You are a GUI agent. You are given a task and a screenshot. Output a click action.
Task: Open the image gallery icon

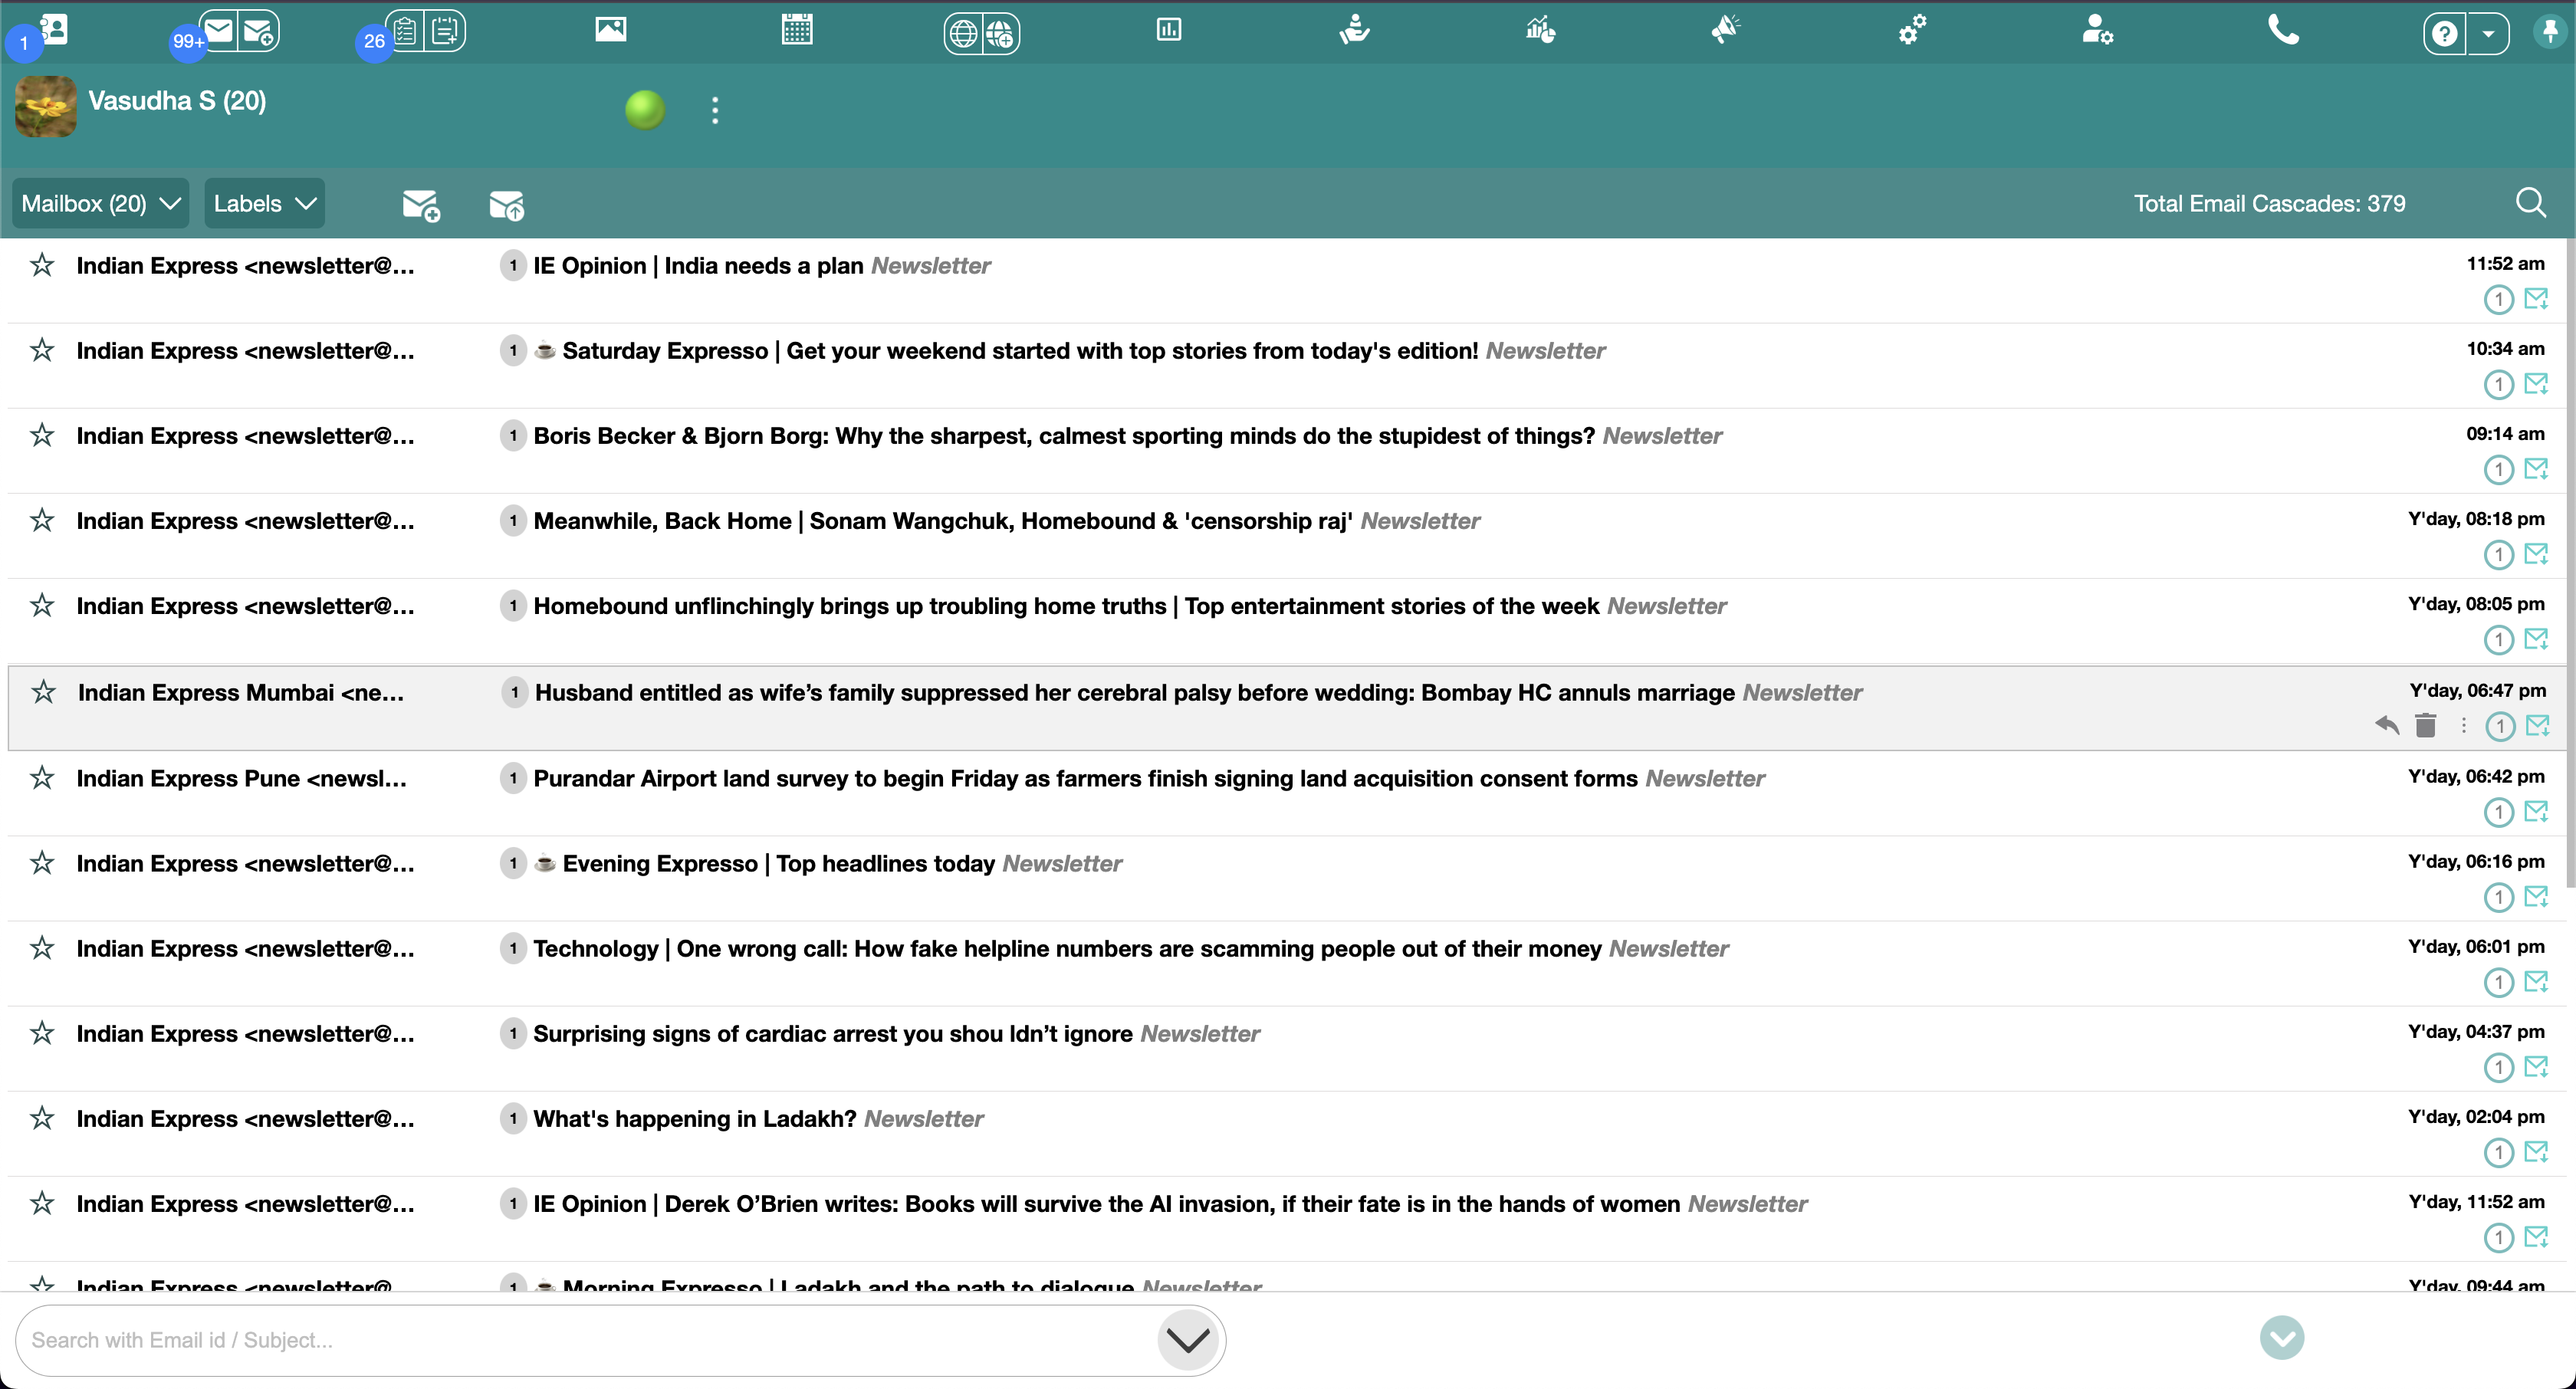[610, 30]
